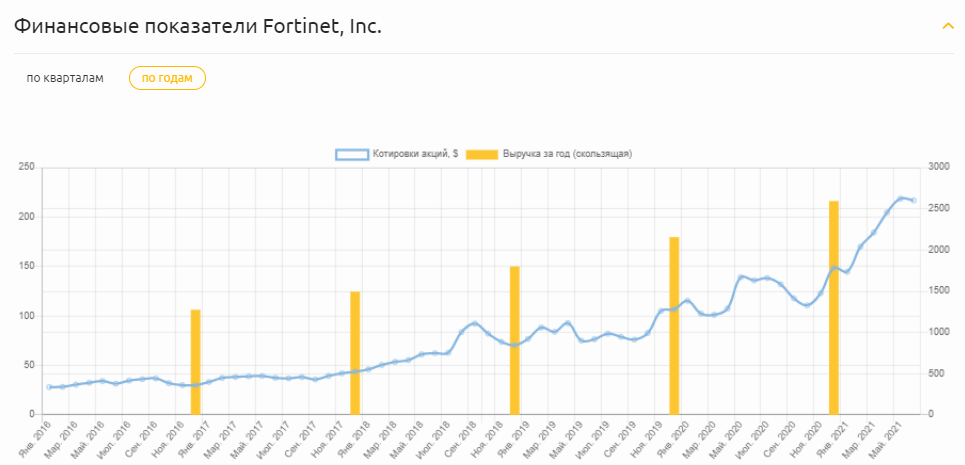Click the last stock price point on the line
The image size is (965, 465).
click(x=913, y=200)
